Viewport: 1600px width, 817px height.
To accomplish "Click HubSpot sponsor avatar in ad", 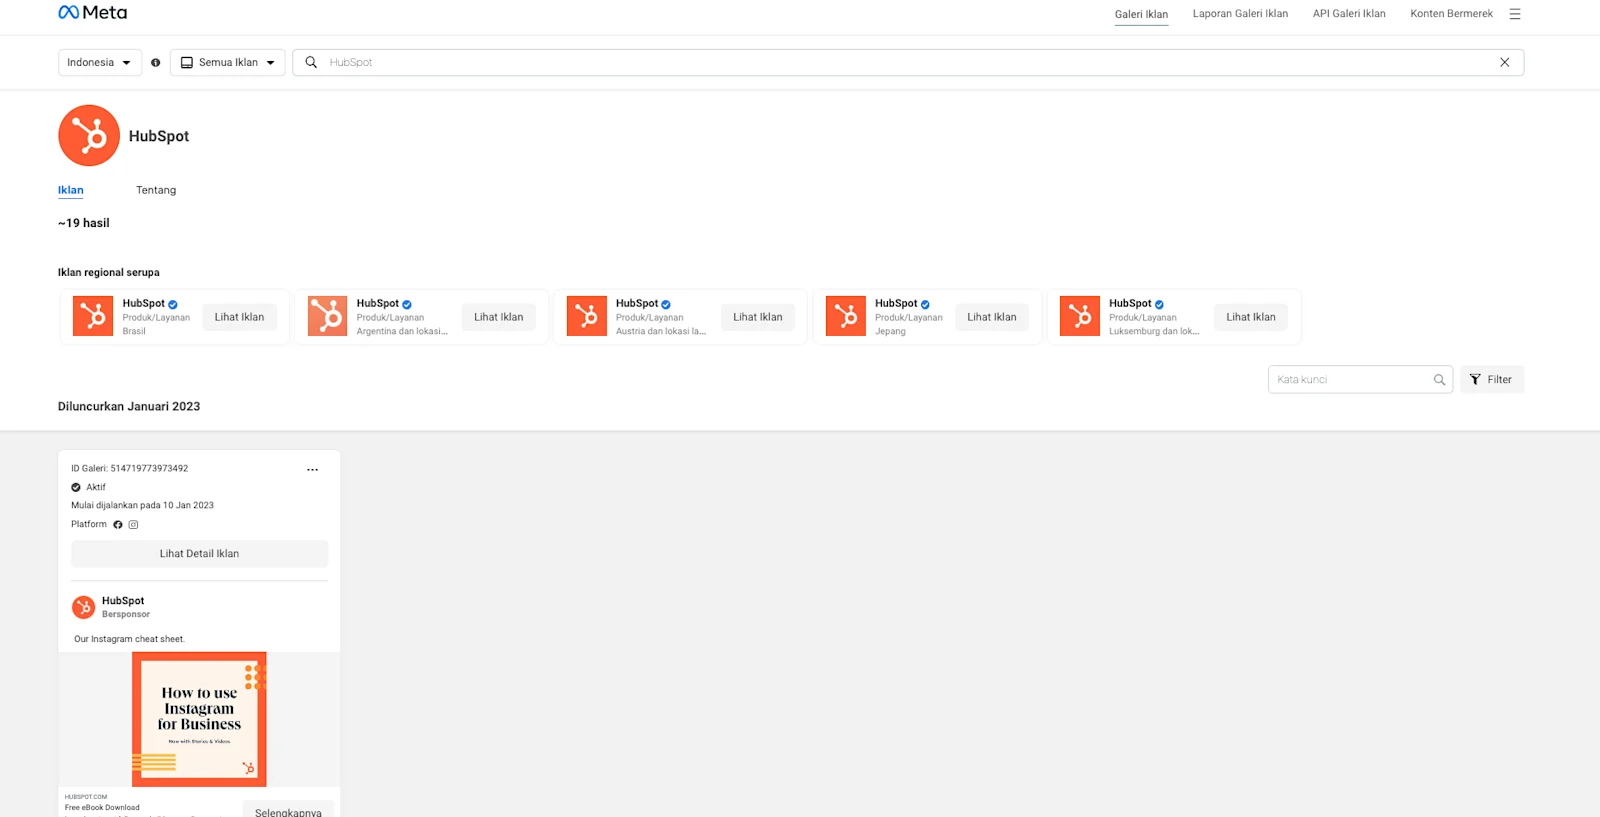I will [x=84, y=607].
